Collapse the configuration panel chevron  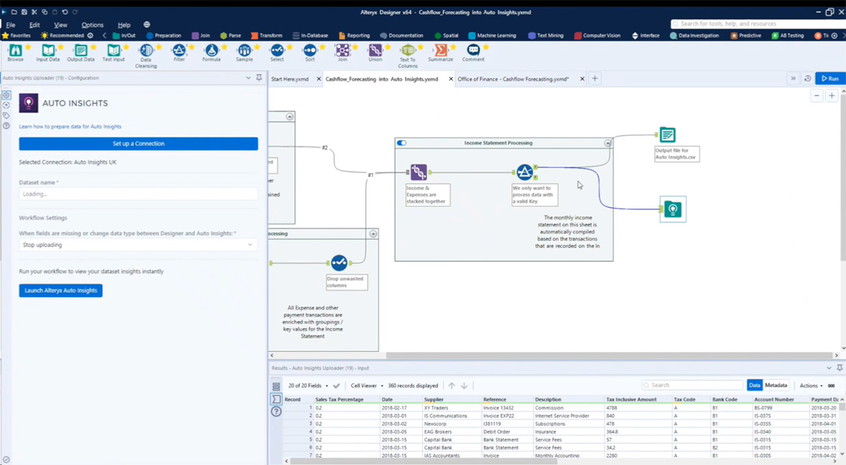[x=248, y=78]
